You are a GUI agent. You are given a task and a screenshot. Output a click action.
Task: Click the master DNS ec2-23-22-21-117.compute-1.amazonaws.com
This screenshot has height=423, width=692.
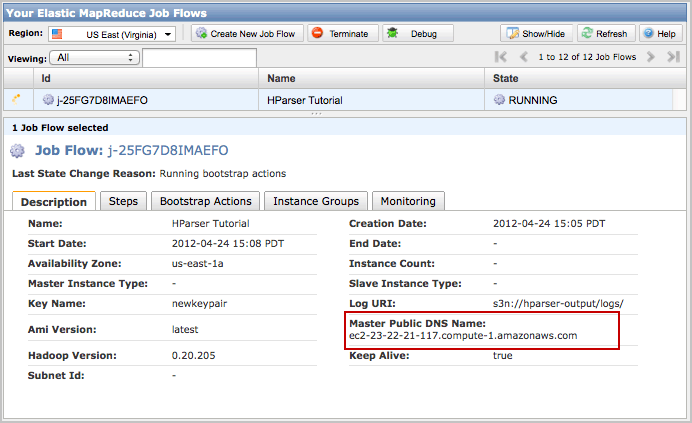click(x=463, y=336)
